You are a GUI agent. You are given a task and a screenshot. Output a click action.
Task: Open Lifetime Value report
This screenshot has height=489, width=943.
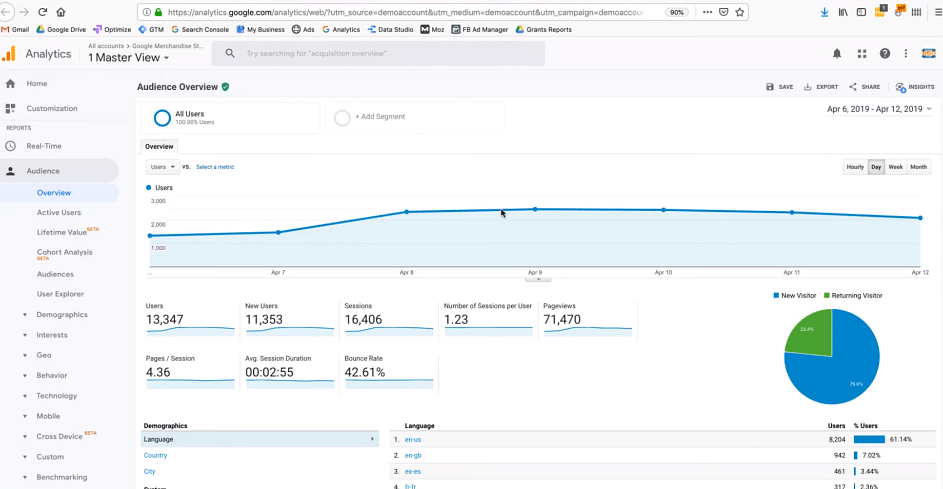62,232
